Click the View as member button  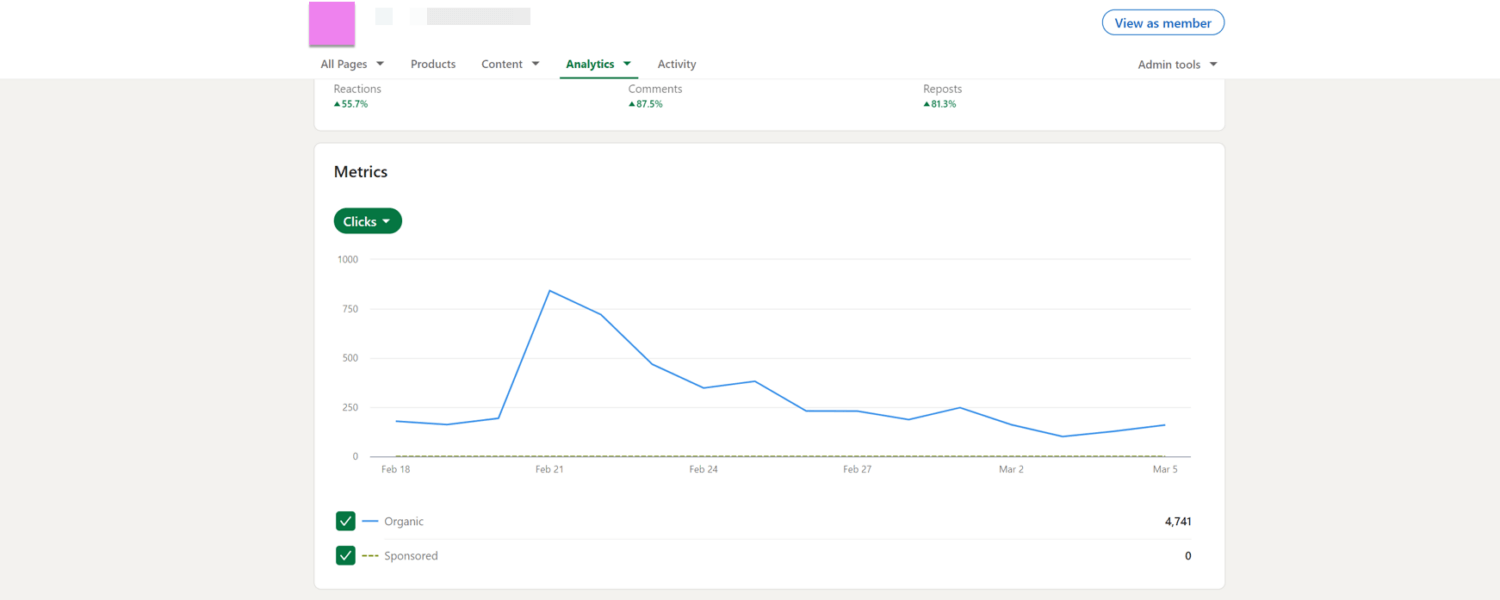(x=1162, y=22)
